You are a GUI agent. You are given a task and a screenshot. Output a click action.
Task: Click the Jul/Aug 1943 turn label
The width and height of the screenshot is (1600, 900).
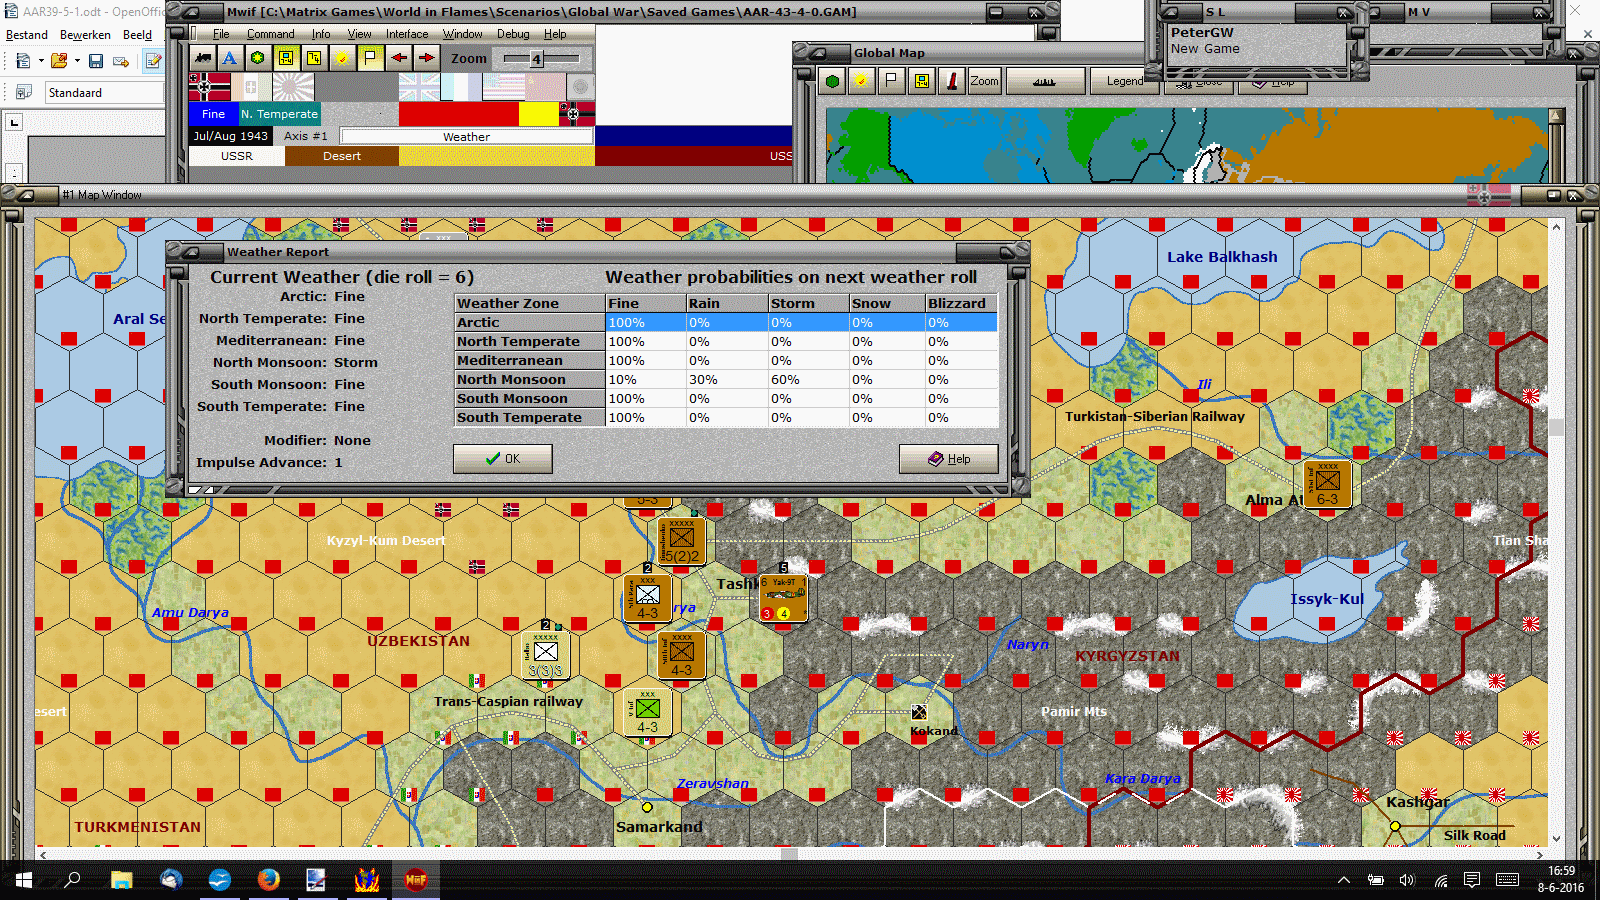(230, 136)
